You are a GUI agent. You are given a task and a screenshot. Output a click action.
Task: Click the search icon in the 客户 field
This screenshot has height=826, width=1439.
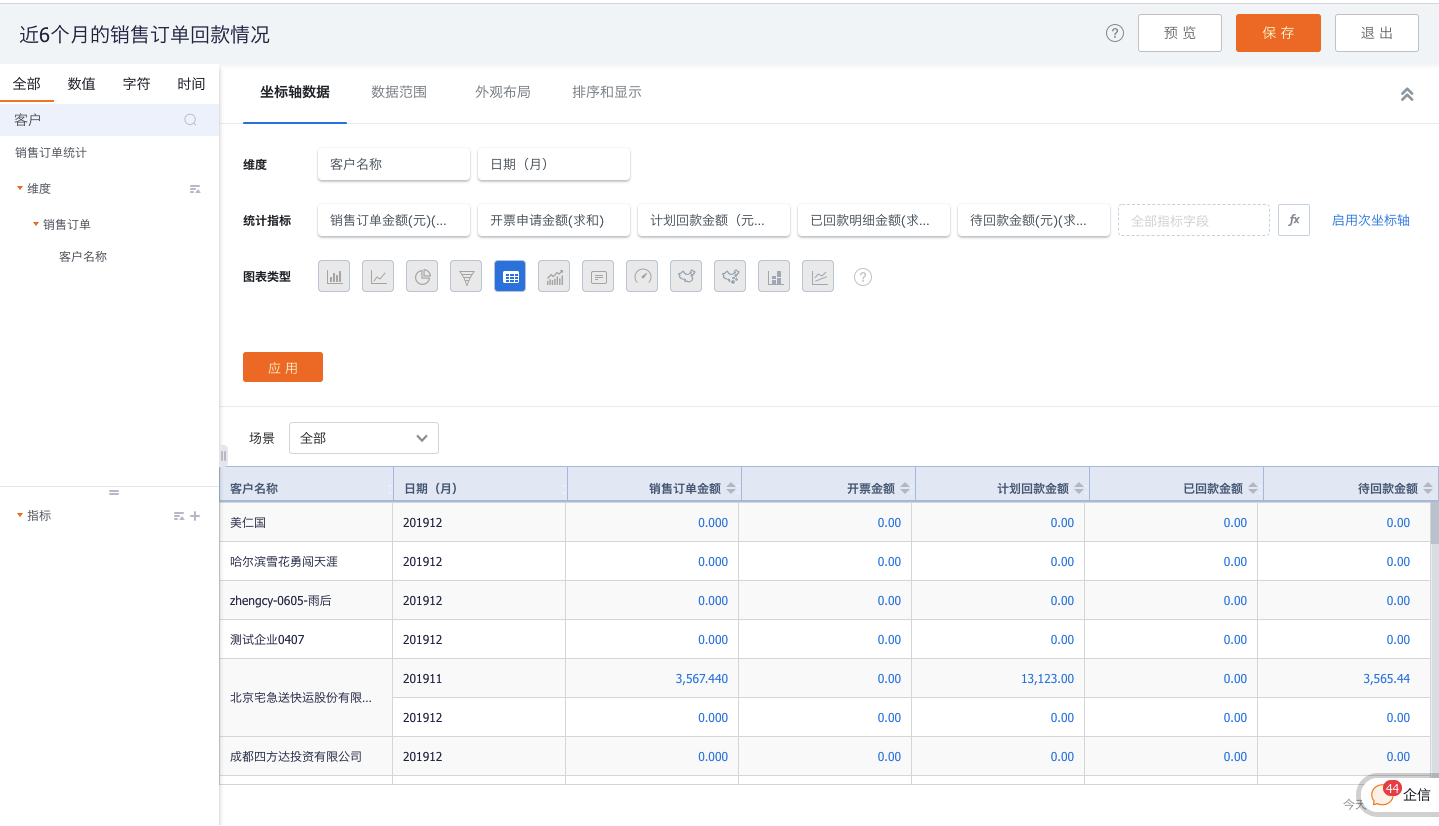click(191, 120)
